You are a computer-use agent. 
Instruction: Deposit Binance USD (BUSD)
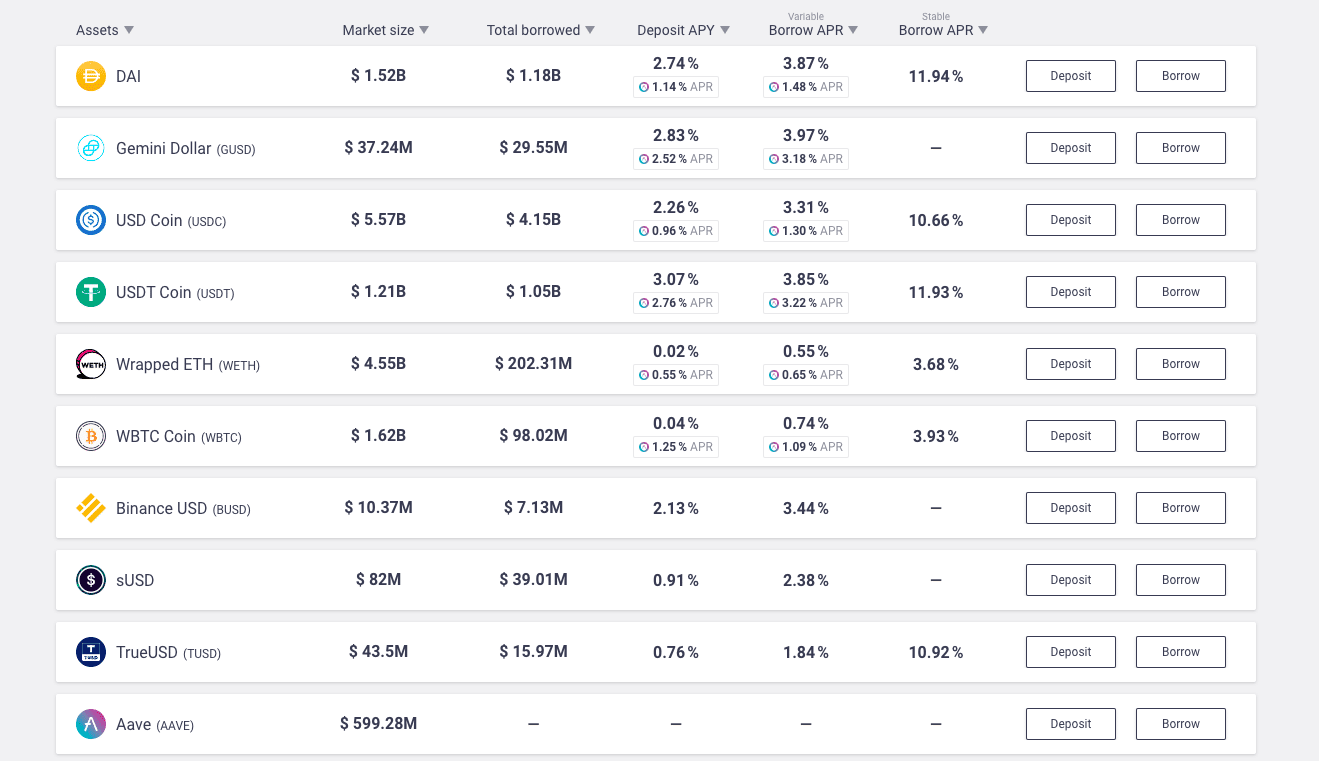coord(1071,508)
